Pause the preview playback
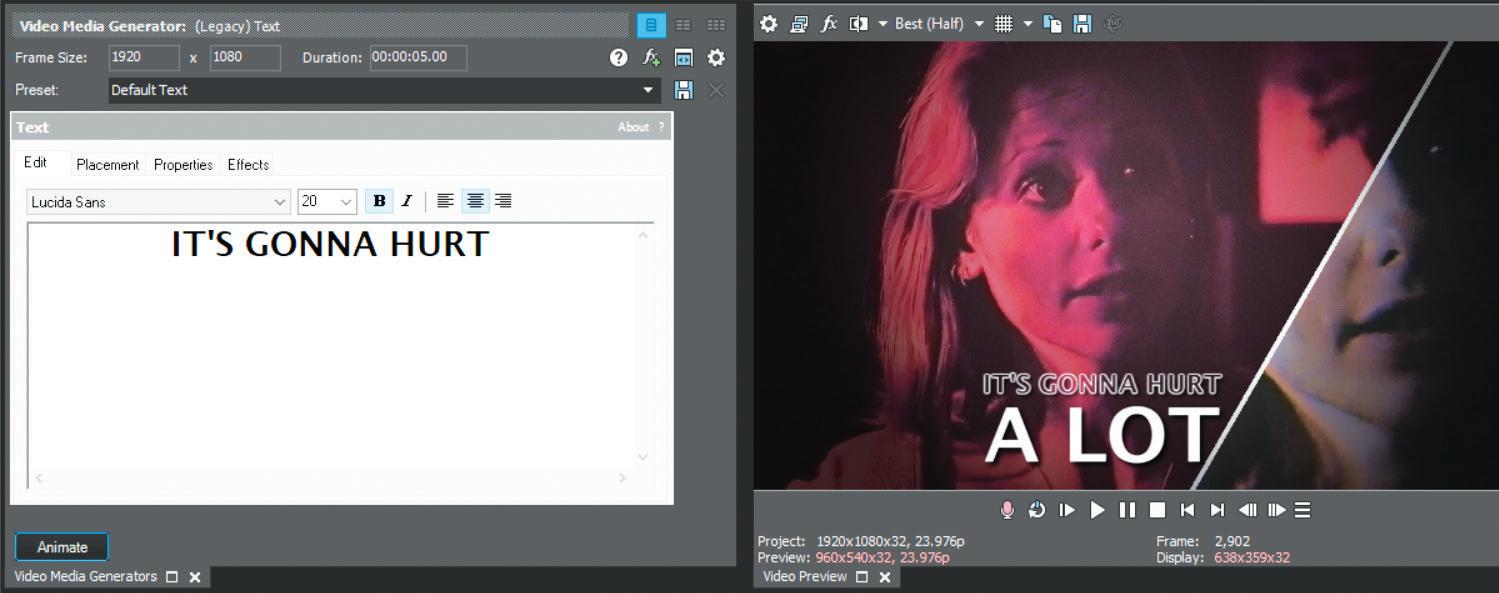Image resolution: width=1499 pixels, height=593 pixels. coord(1127,510)
